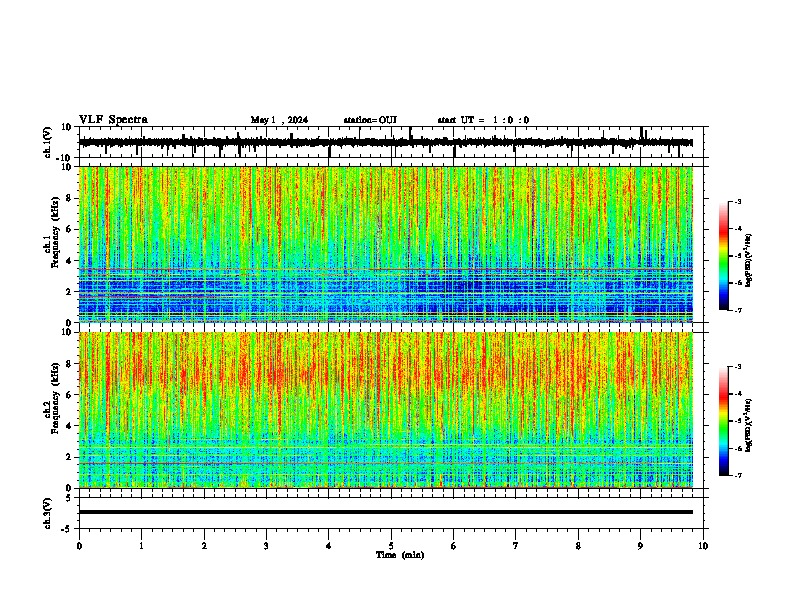Viewport: 792px width, 612px height.
Task: Click the 'Time (min)' axis title
Action: point(400,555)
